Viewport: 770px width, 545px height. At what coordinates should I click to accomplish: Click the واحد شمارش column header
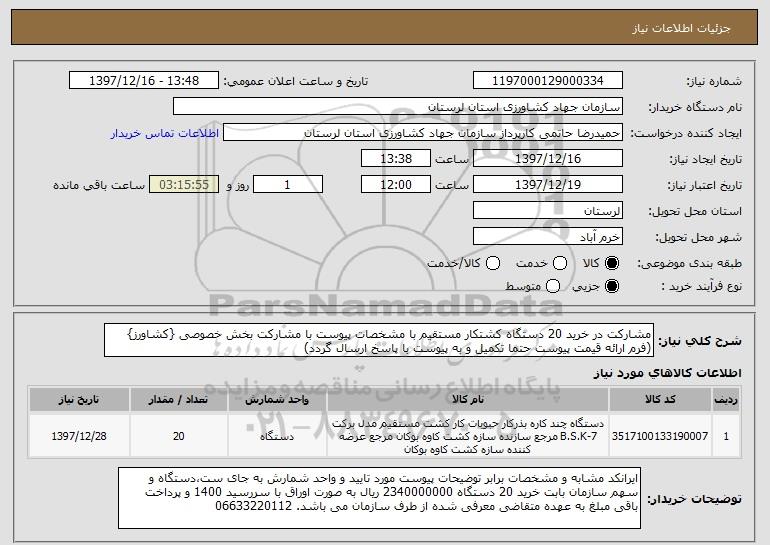click(277, 400)
